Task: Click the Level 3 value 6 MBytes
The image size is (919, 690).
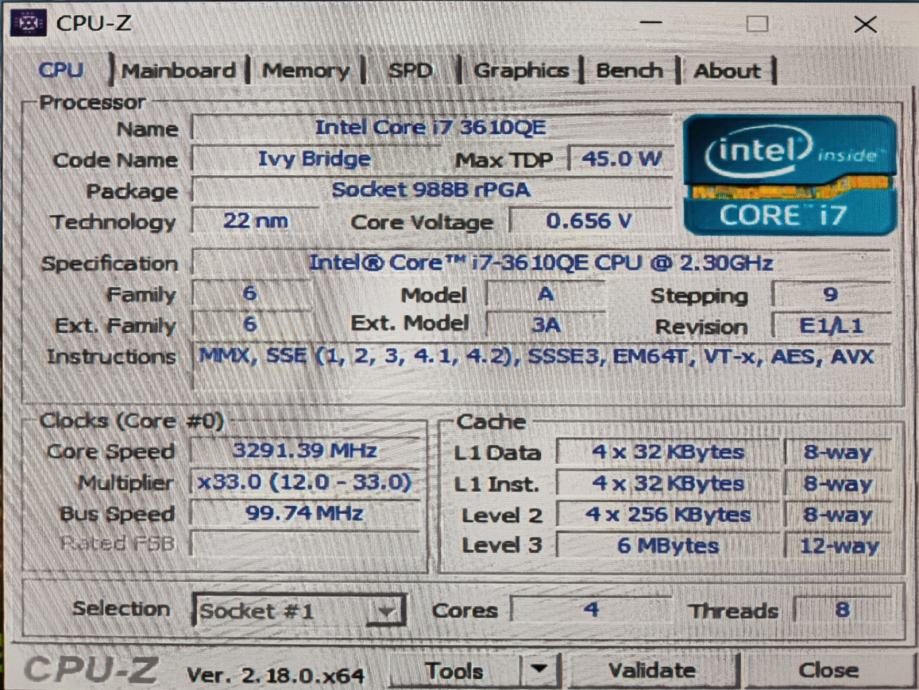Action: click(x=668, y=546)
